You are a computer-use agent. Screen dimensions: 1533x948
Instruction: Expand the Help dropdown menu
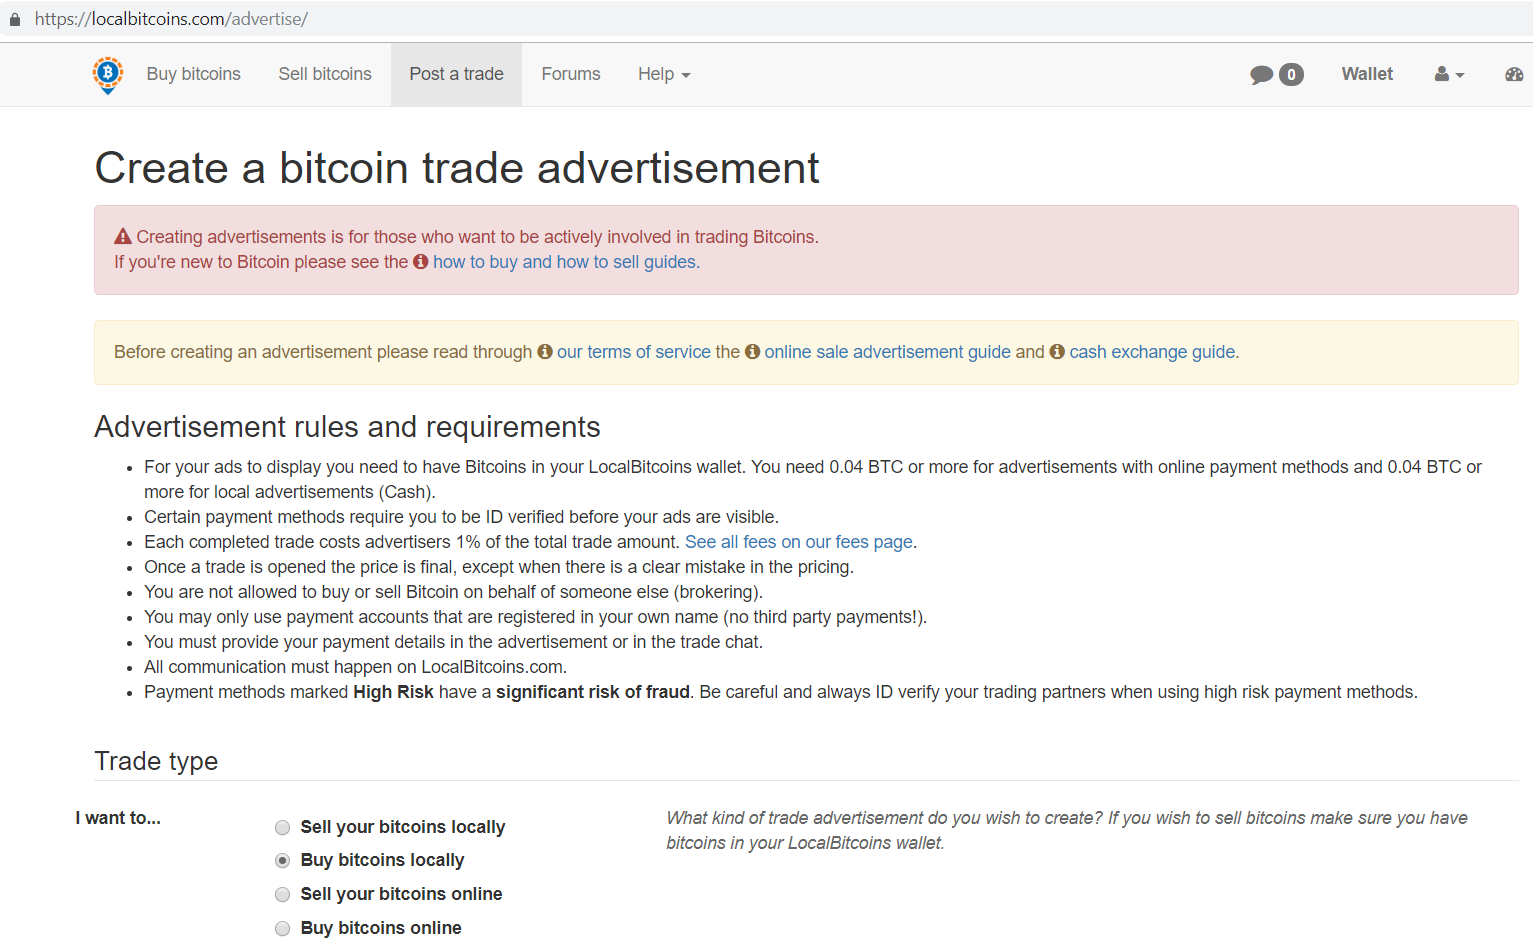[x=664, y=74]
